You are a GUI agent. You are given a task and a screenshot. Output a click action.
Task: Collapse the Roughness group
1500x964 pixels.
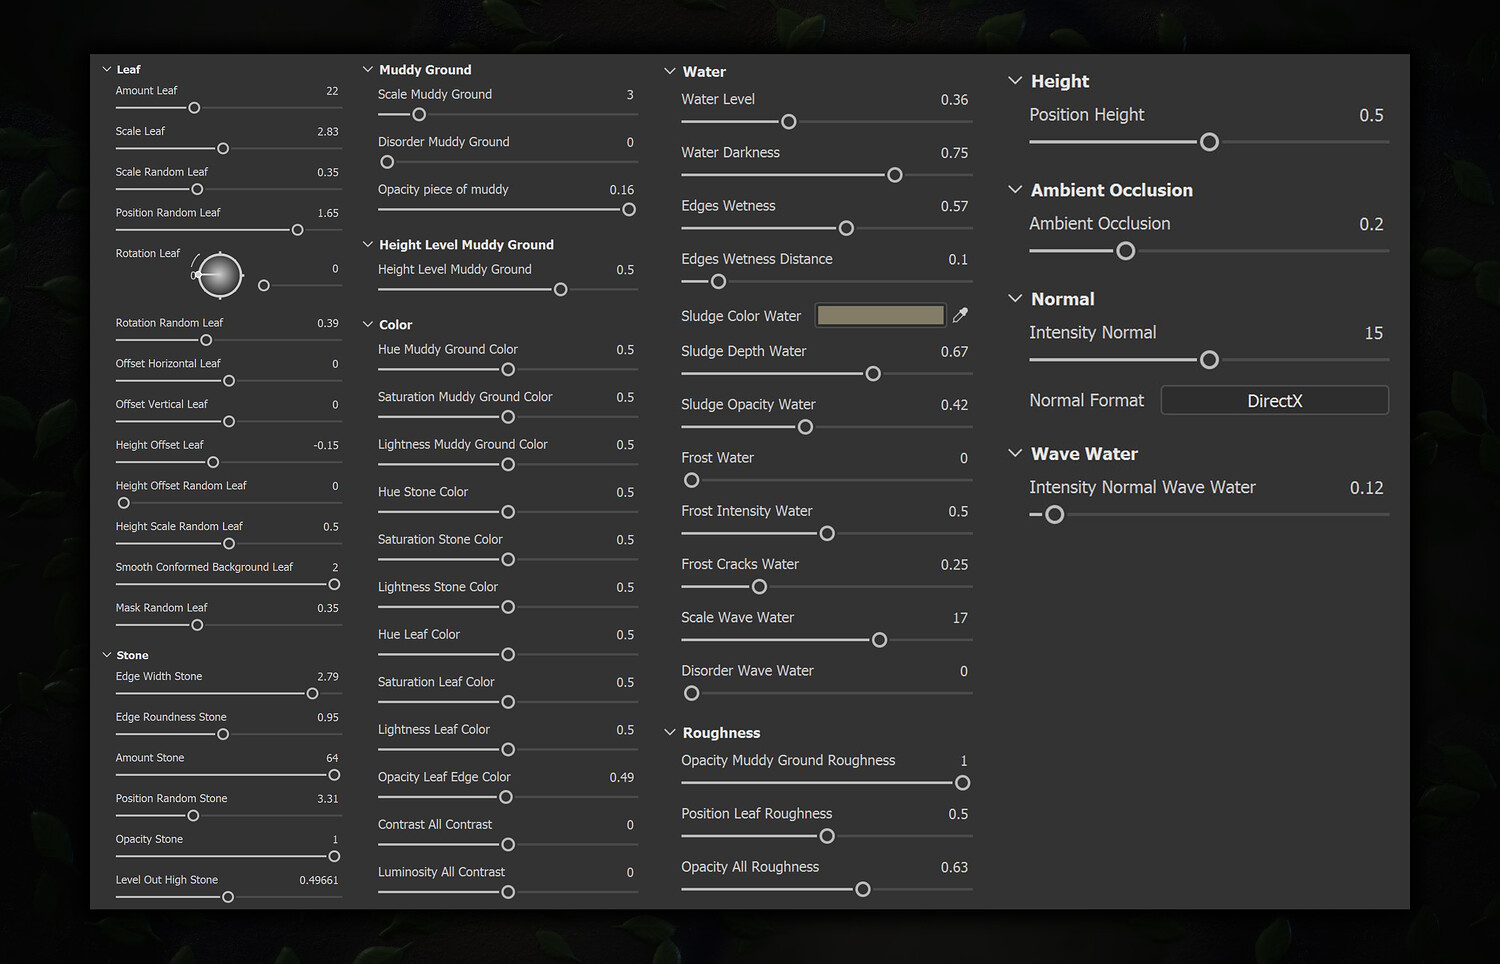(670, 733)
